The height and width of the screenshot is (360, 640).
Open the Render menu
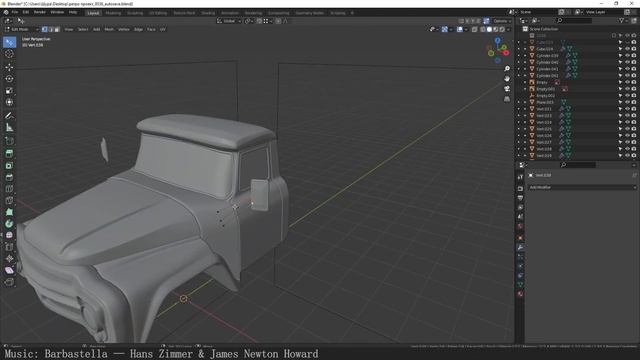pyautogui.click(x=40, y=12)
